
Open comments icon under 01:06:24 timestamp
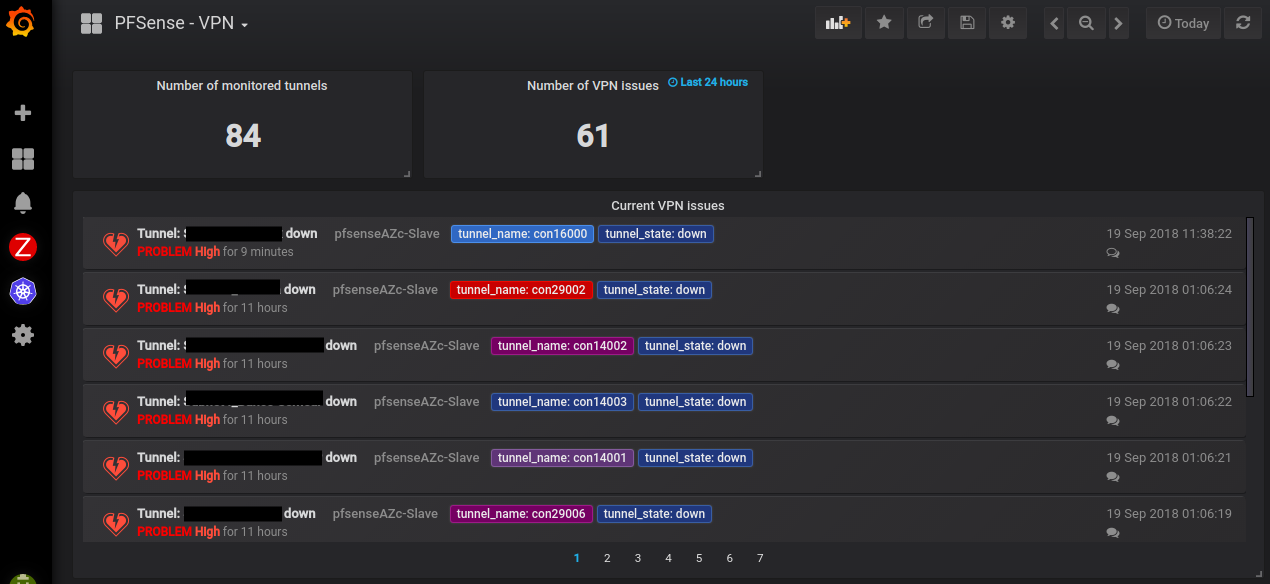point(1113,309)
